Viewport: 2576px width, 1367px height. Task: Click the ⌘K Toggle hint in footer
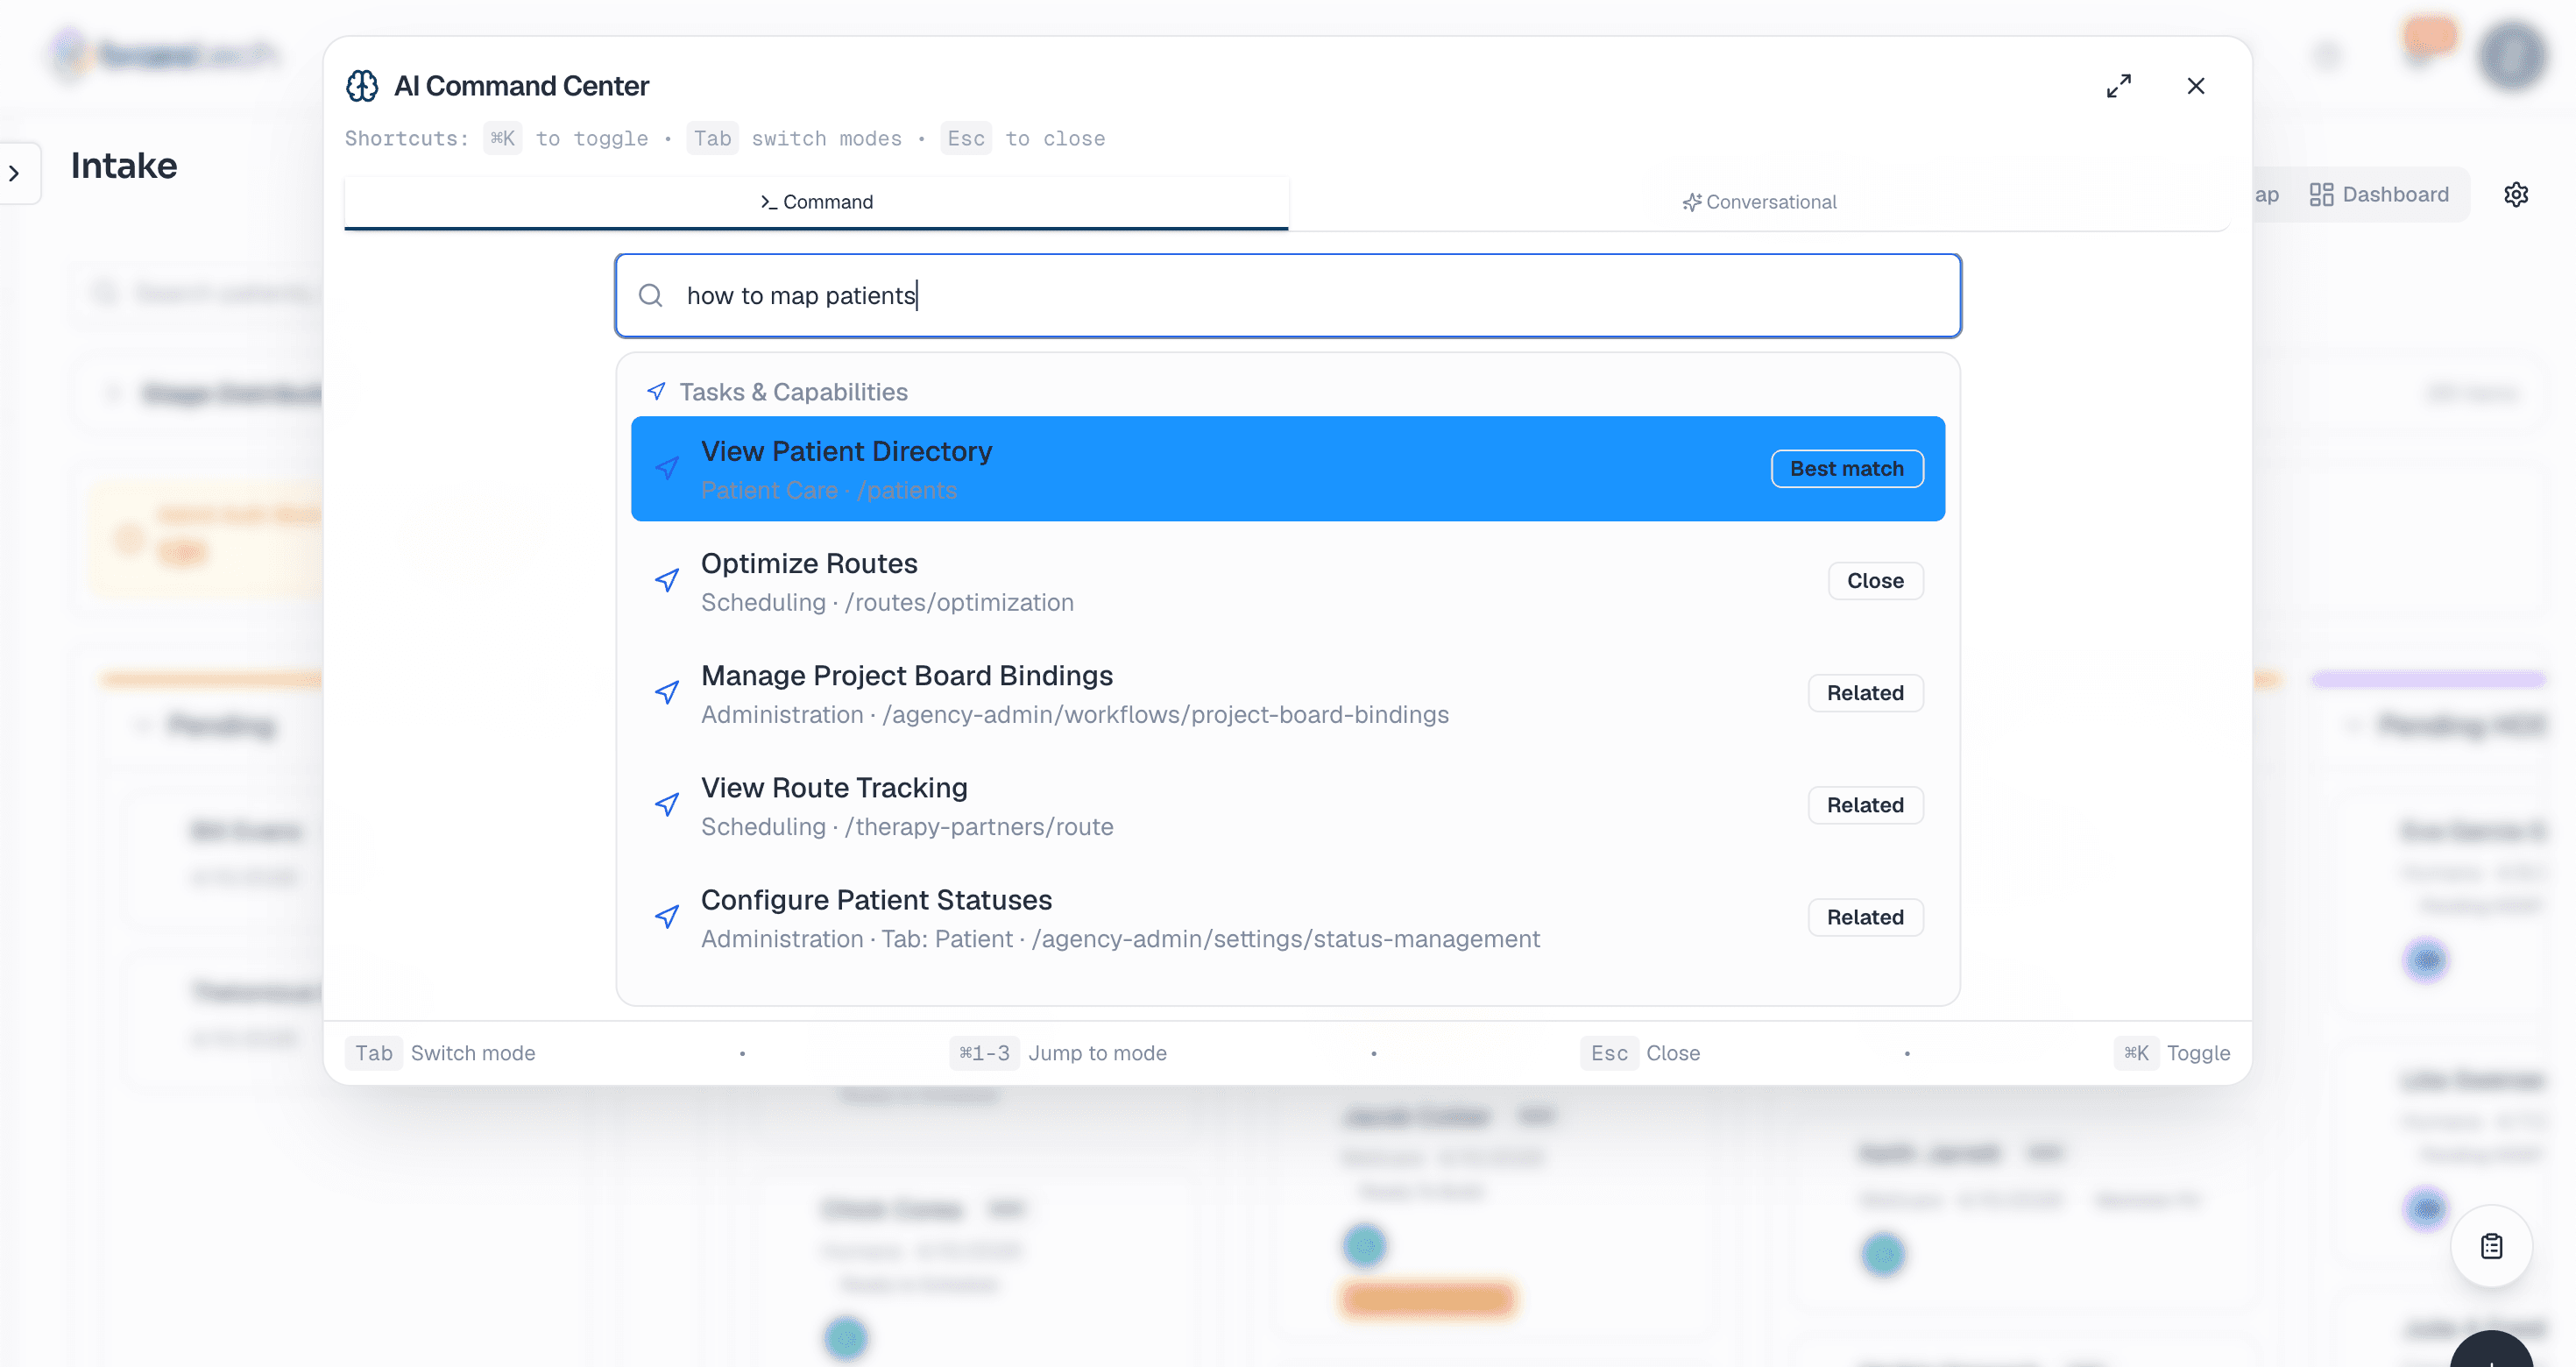[x=2172, y=1053]
